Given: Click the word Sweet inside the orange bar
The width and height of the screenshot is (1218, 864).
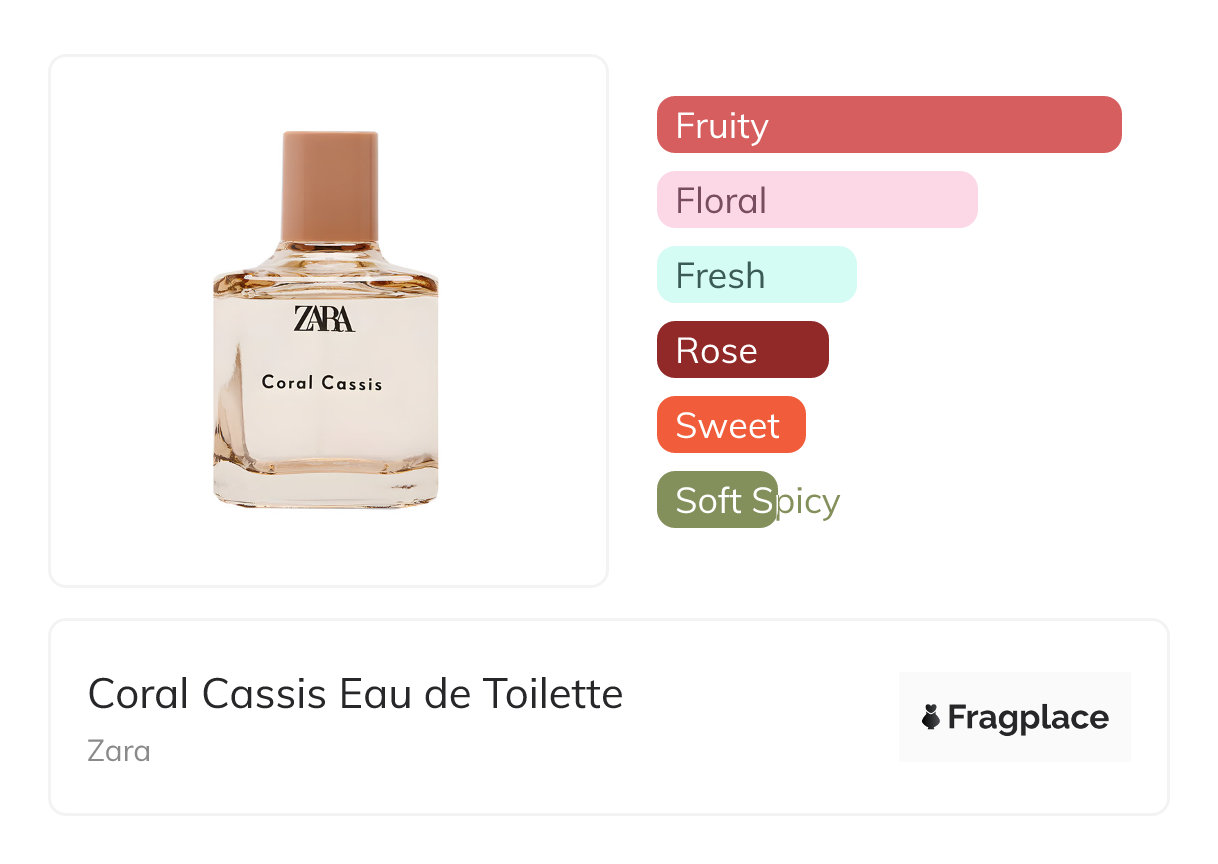Looking at the screenshot, I should [727, 426].
